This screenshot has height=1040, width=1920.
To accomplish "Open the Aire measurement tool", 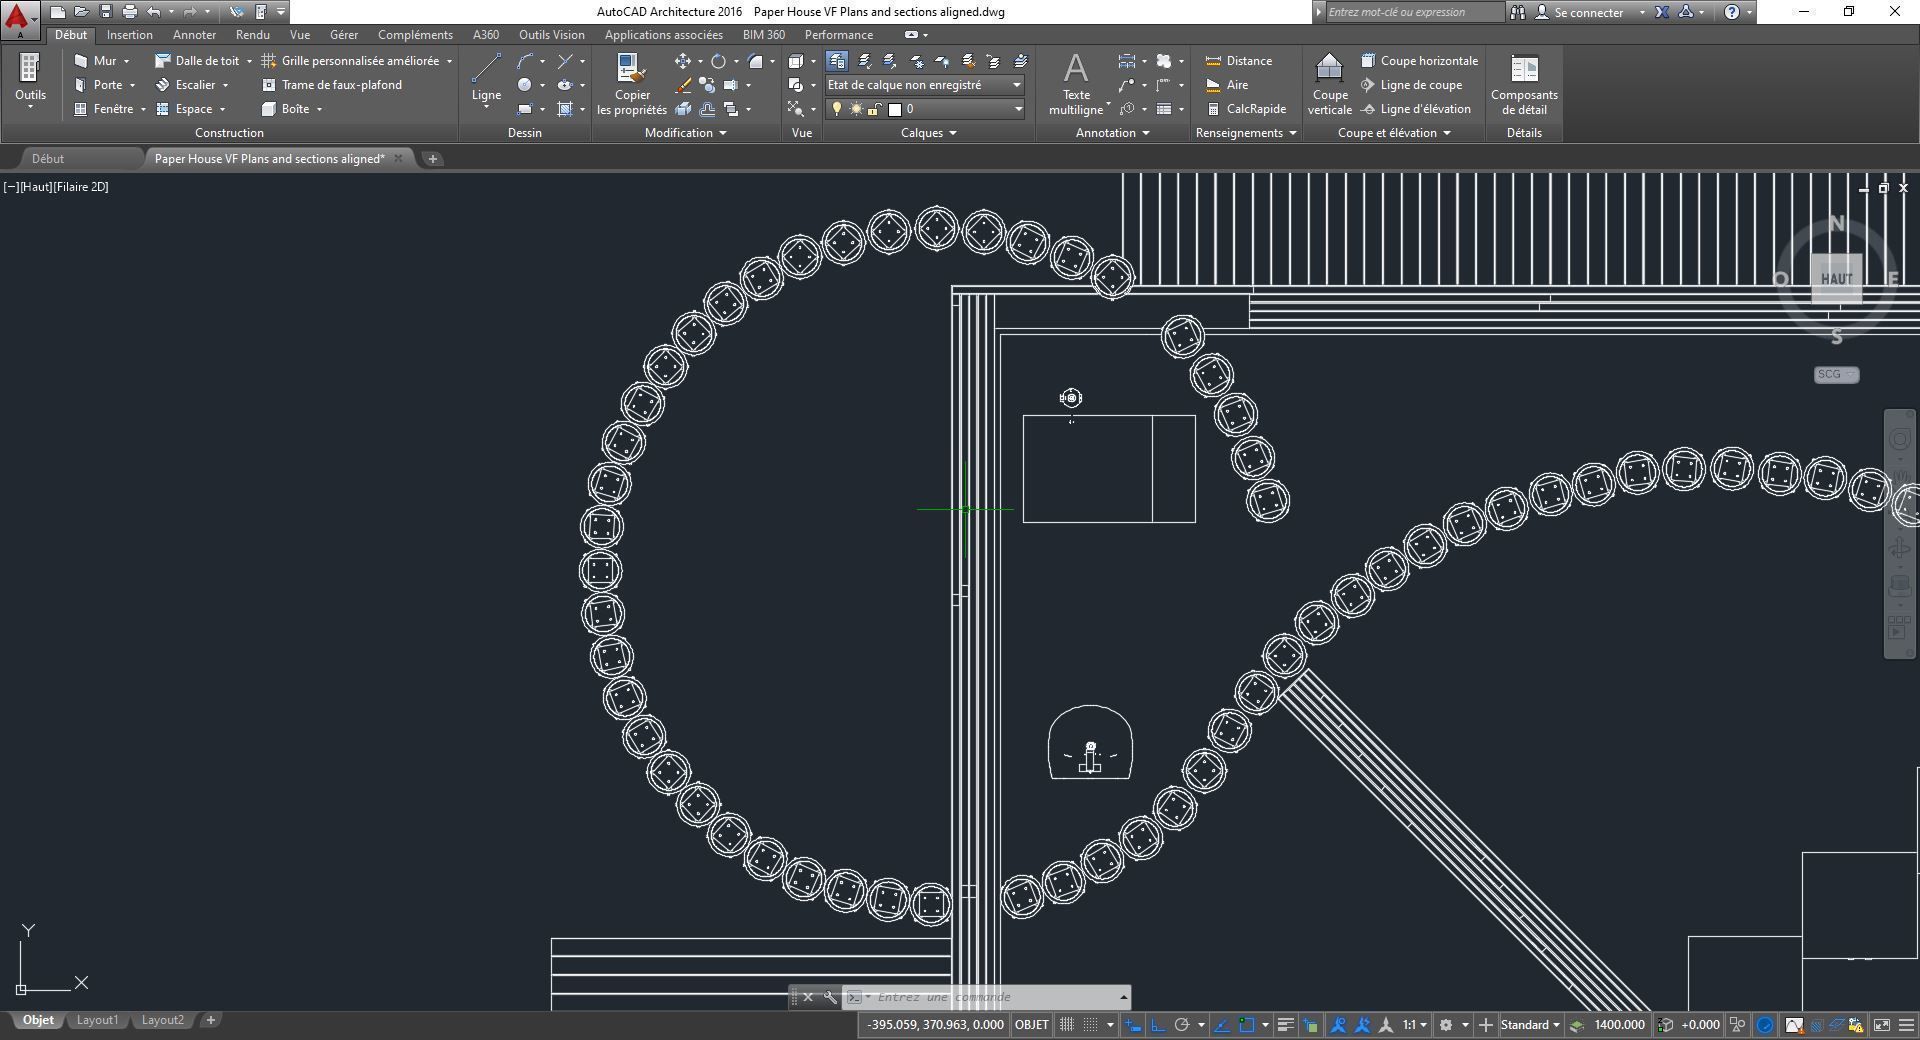I will tap(1226, 85).
